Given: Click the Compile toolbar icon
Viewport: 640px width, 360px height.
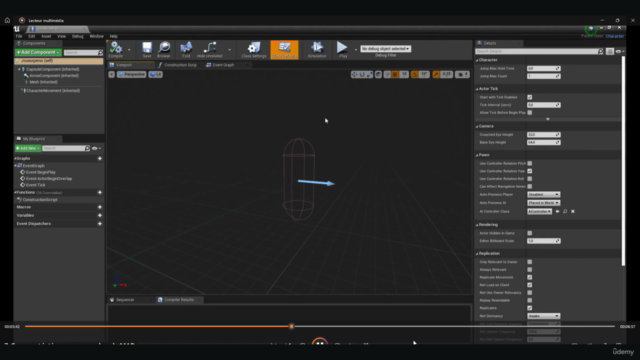Looking at the screenshot, I should [116, 48].
